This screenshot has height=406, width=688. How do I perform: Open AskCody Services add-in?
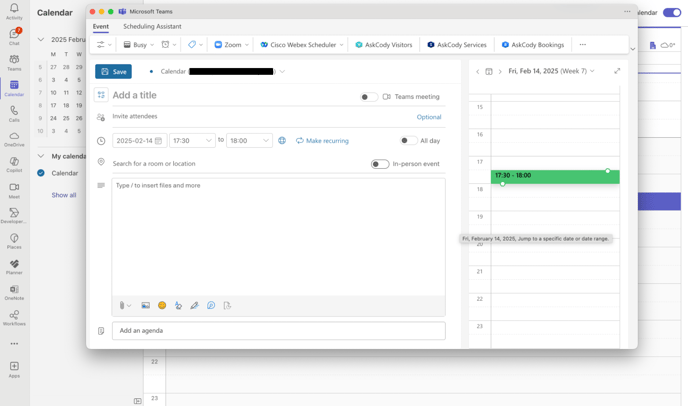pos(457,45)
